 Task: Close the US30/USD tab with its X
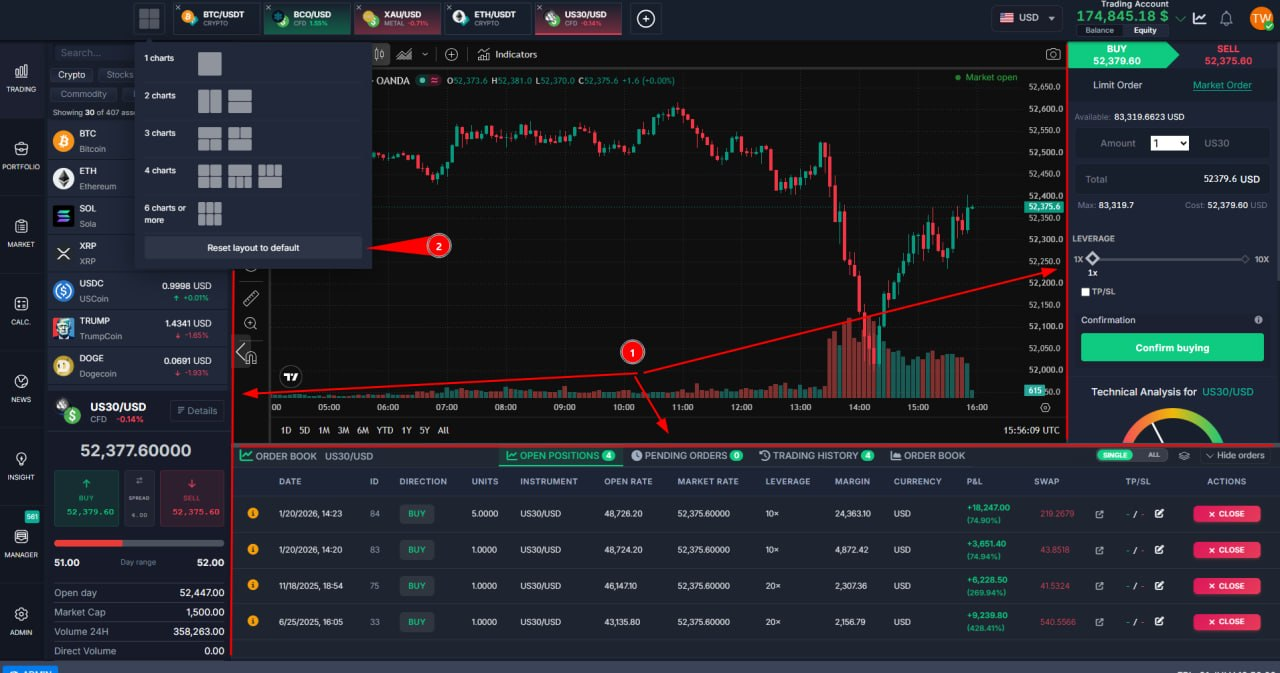click(x=541, y=8)
